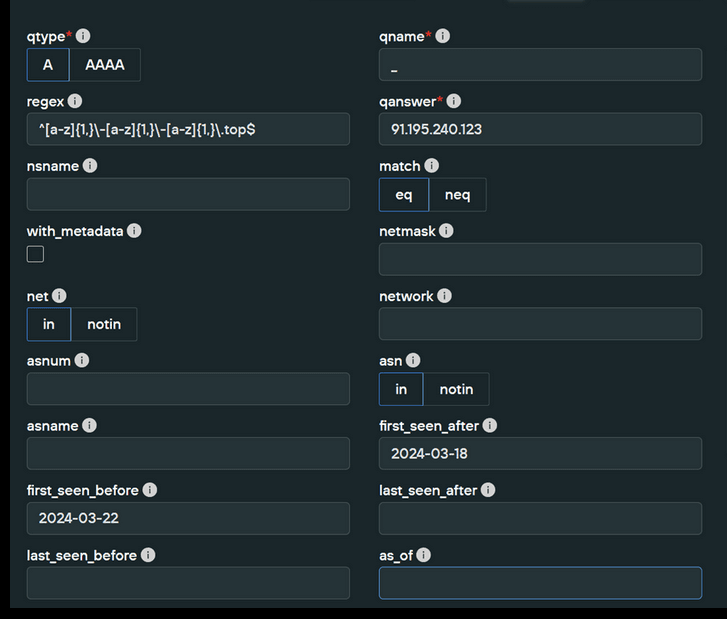Select the A record qtype option
The width and height of the screenshot is (727, 619).
coord(48,65)
